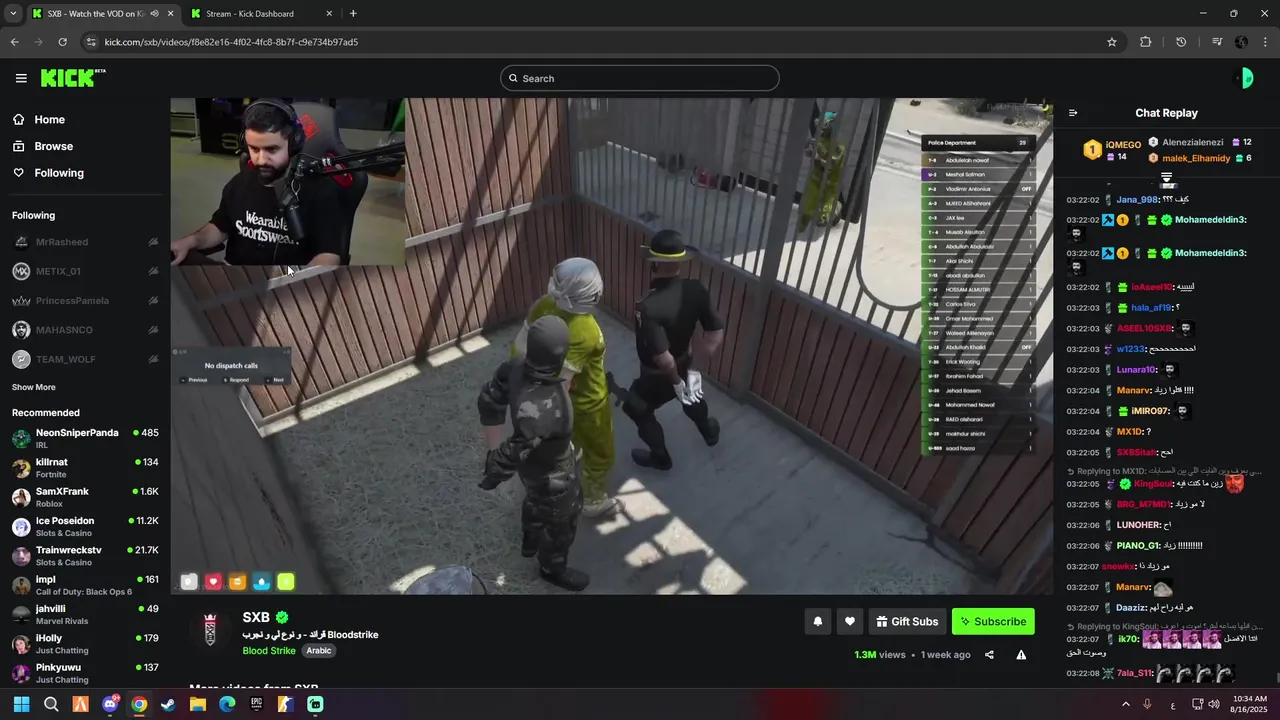Toggle the system tray microphone icon
This screenshot has width=1280, height=720.
click(x=1147, y=704)
